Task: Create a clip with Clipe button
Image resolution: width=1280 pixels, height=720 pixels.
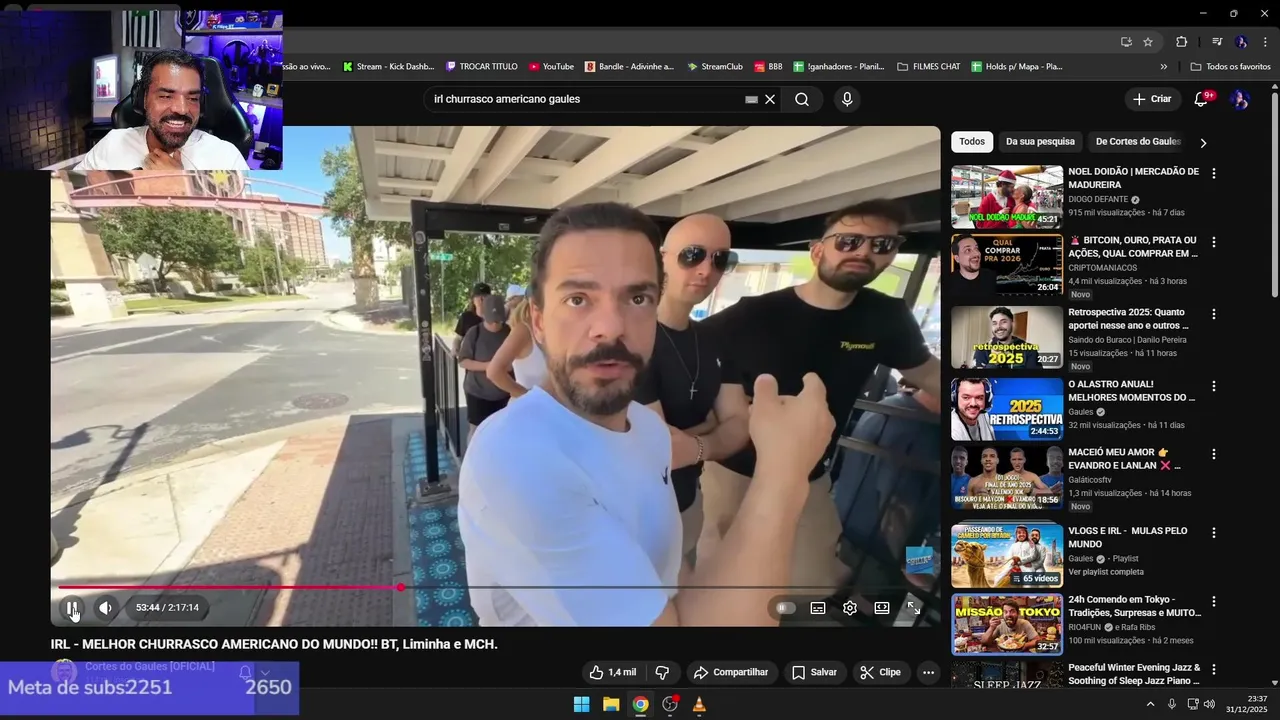Action: click(x=881, y=672)
